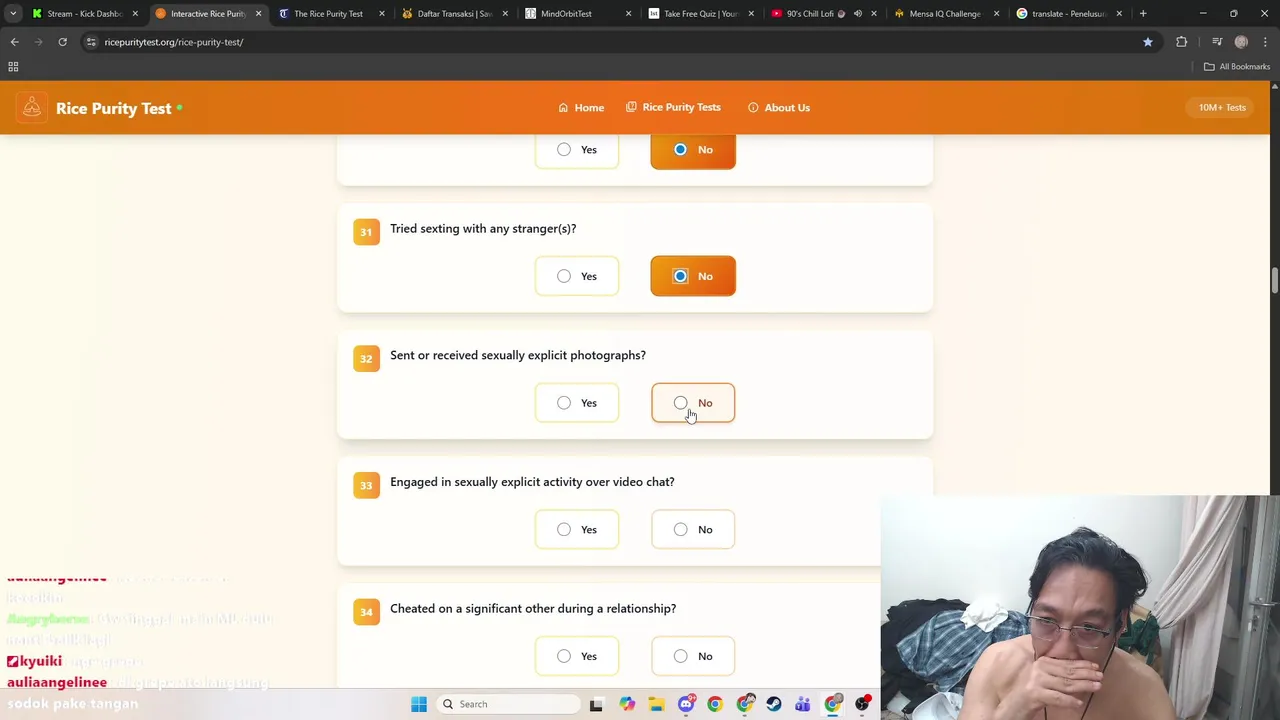Open the Chrome profile avatar

(1241, 42)
